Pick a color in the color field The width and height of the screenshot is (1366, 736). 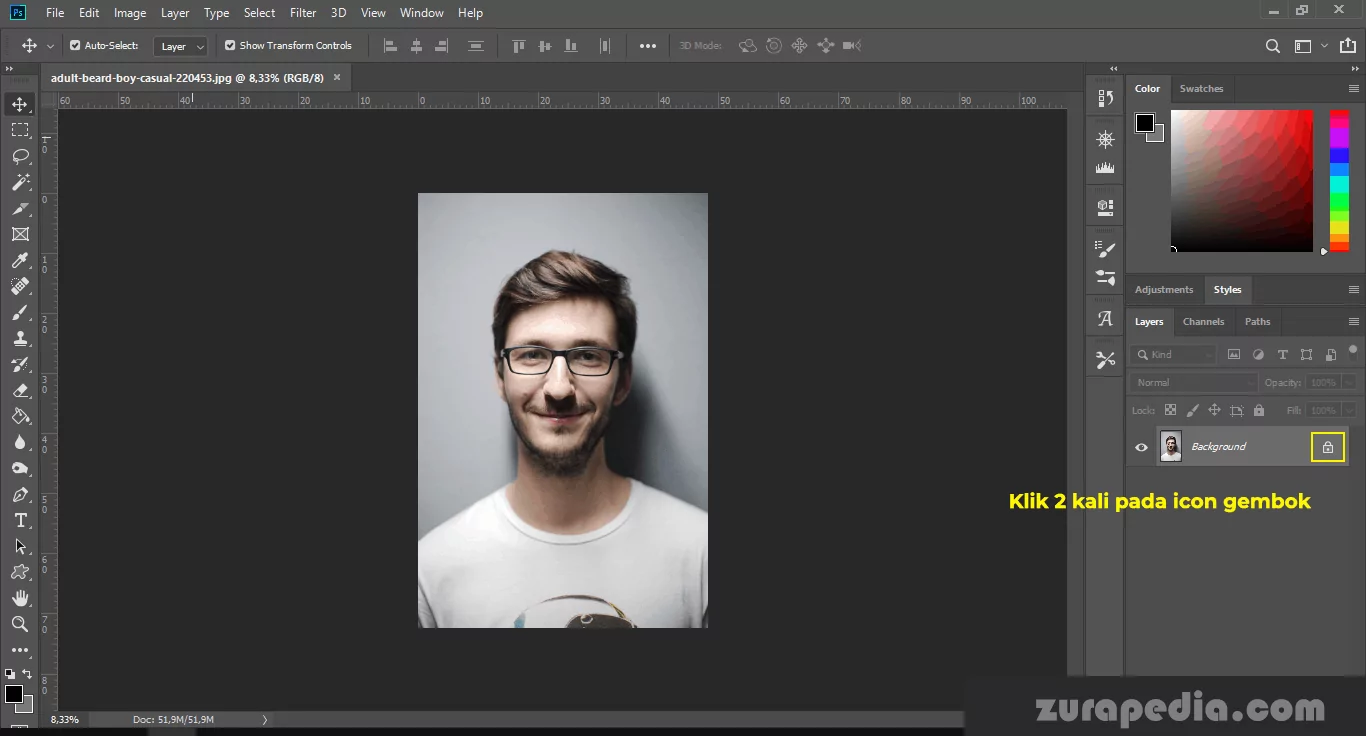pos(1241,180)
